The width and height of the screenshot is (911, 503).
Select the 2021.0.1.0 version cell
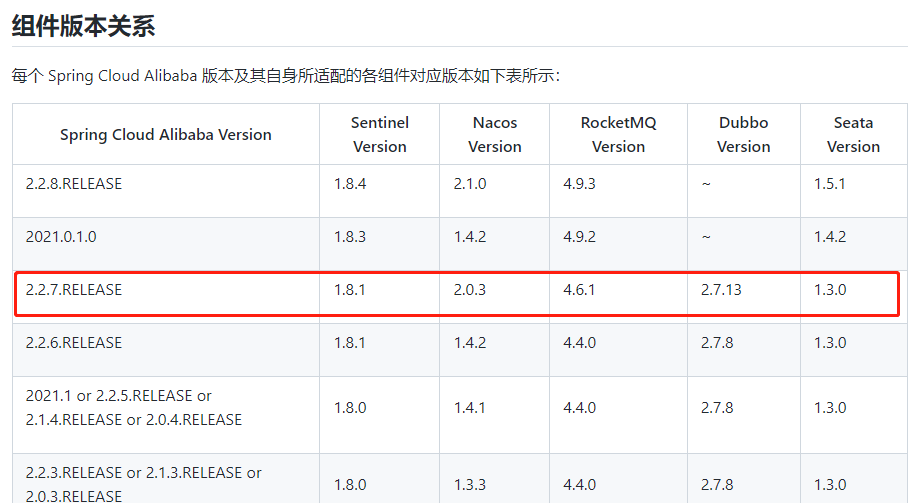pos(61,237)
